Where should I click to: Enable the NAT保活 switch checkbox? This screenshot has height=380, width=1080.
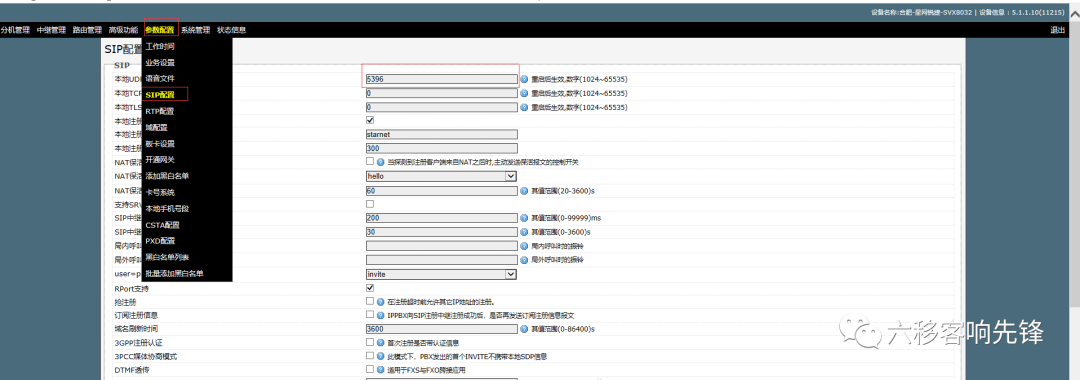tap(370, 162)
